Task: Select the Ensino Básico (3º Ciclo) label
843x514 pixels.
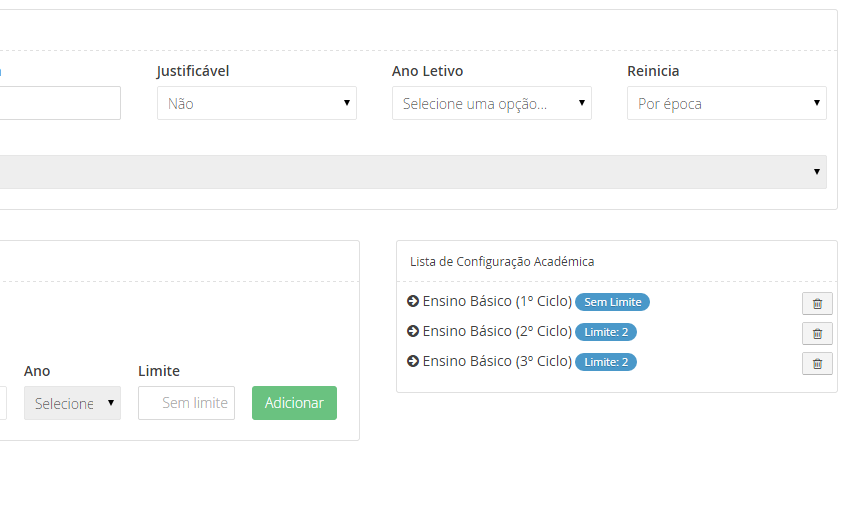Action: [497, 361]
